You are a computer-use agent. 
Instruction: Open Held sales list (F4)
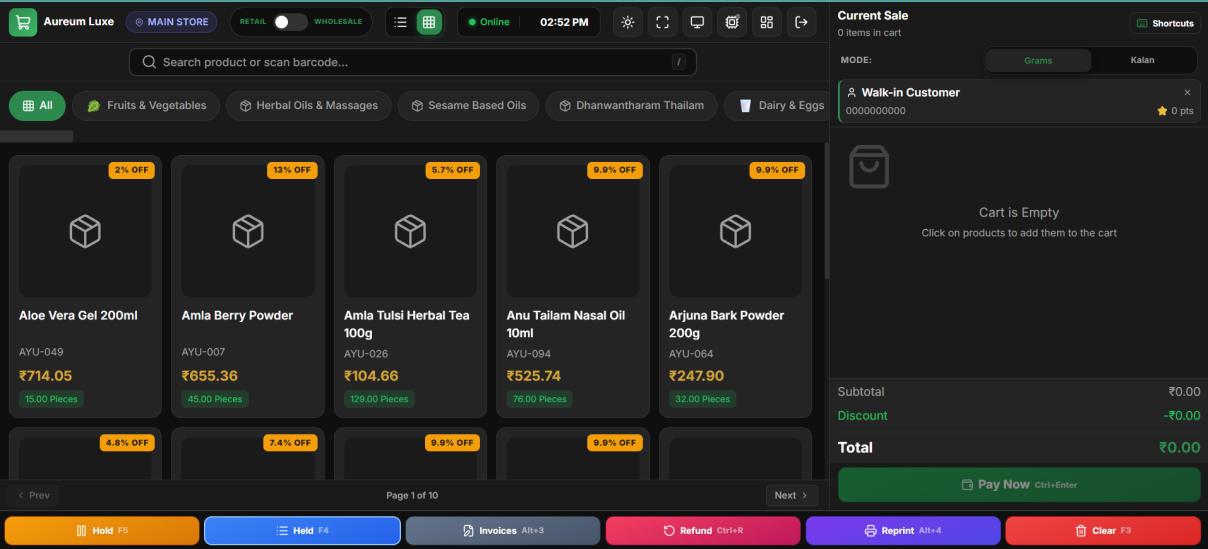coord(302,530)
